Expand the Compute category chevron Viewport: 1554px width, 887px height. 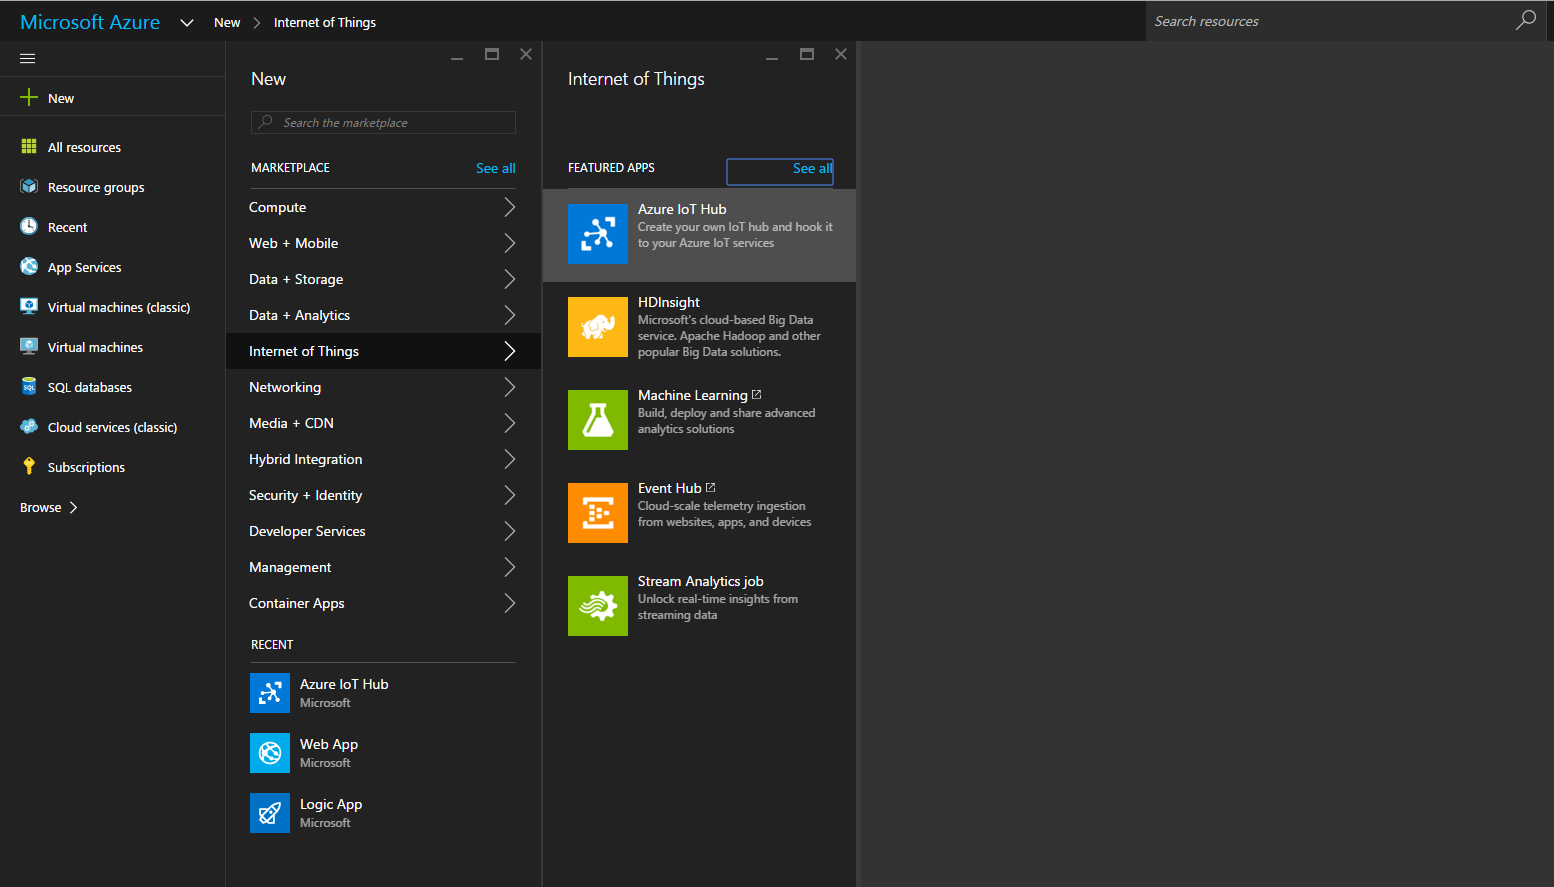tap(510, 207)
